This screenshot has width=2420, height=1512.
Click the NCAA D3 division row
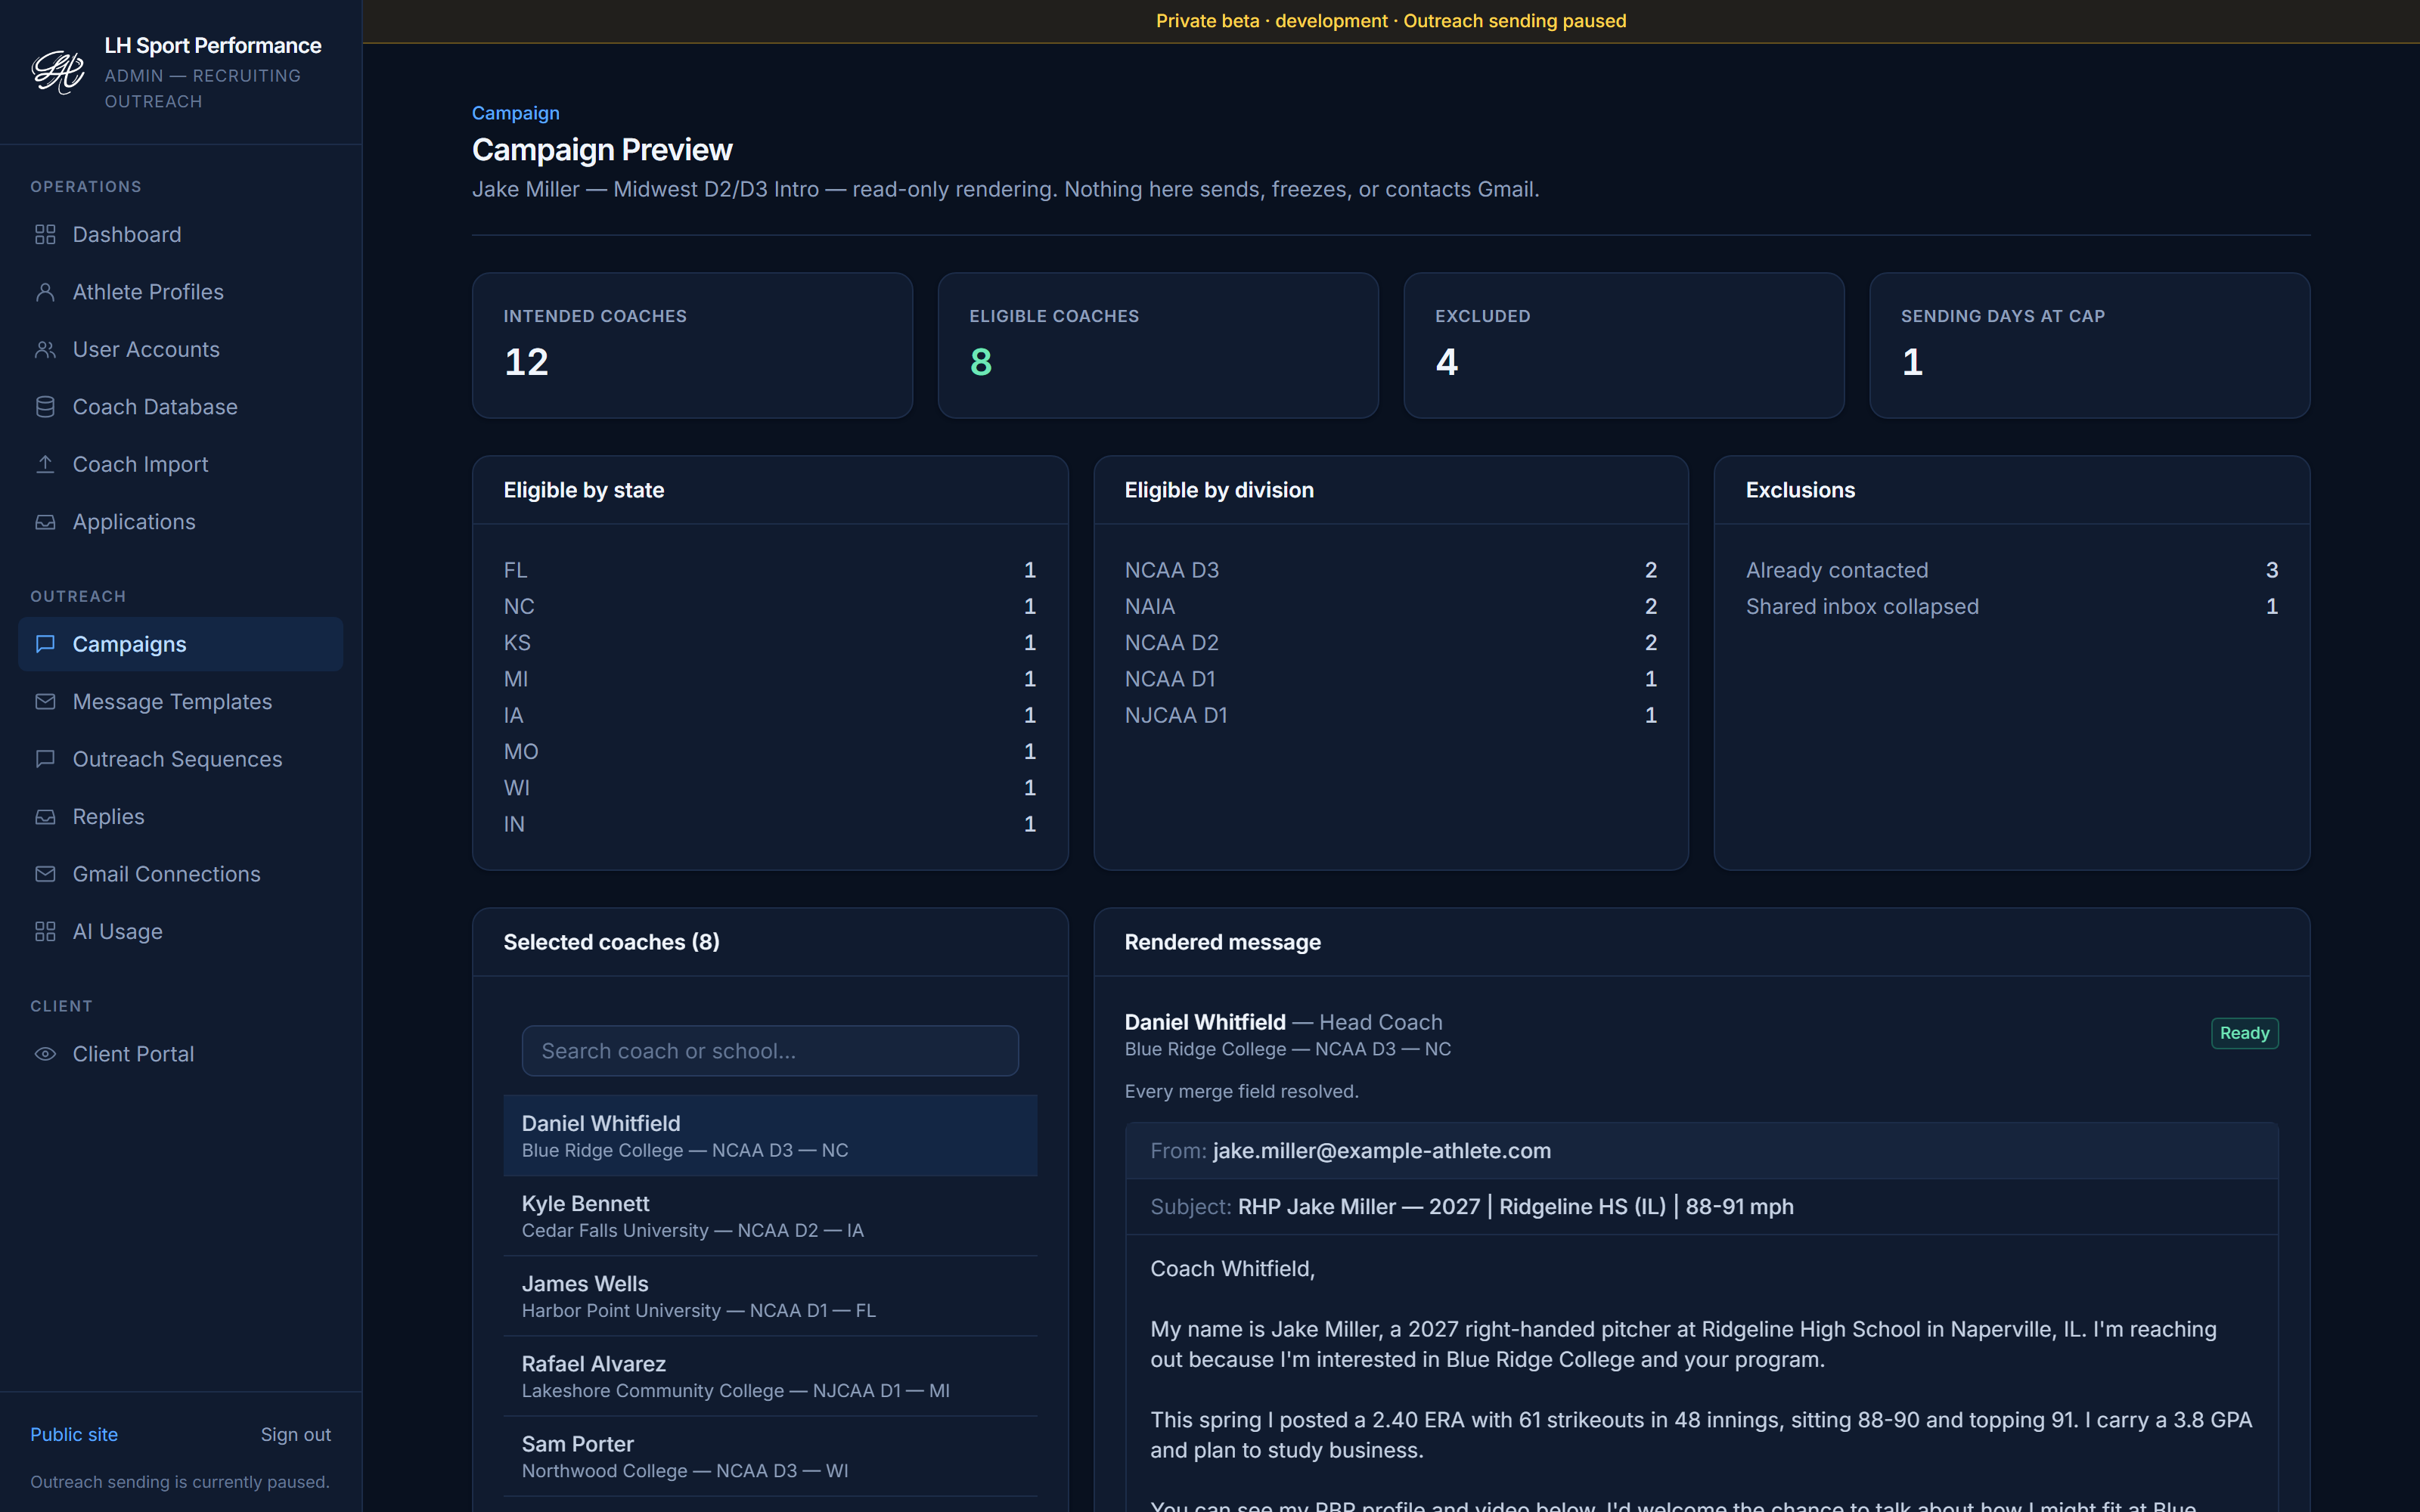click(1391, 570)
